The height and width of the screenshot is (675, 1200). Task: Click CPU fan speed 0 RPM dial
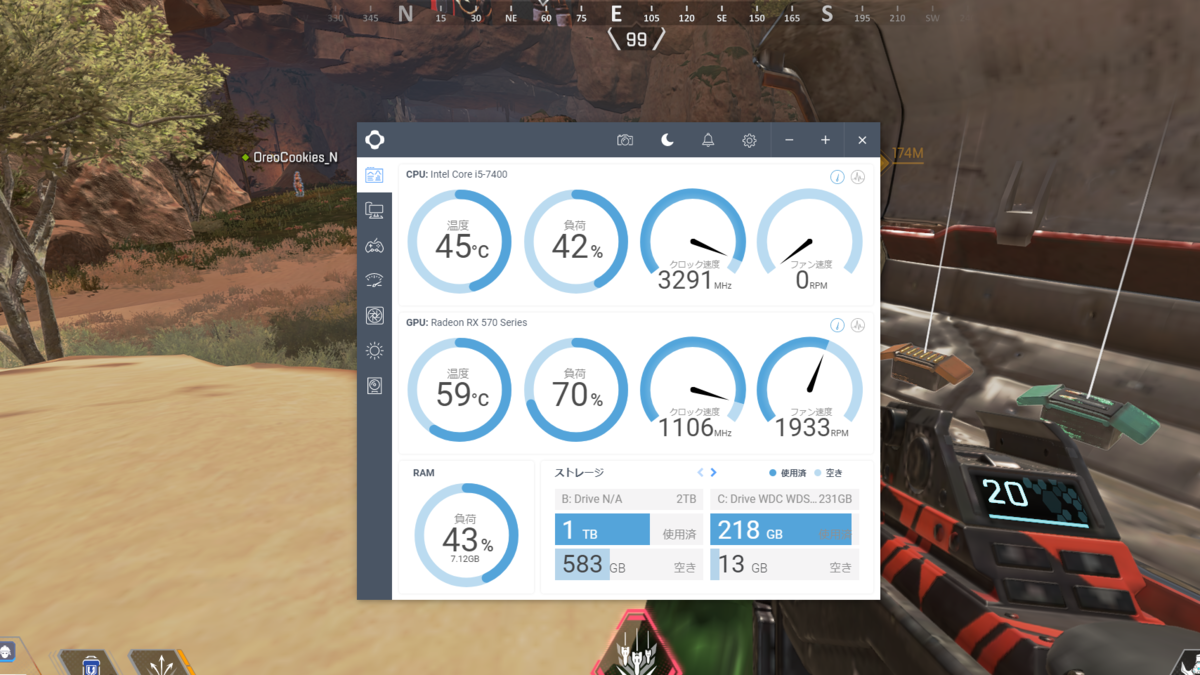pos(810,241)
